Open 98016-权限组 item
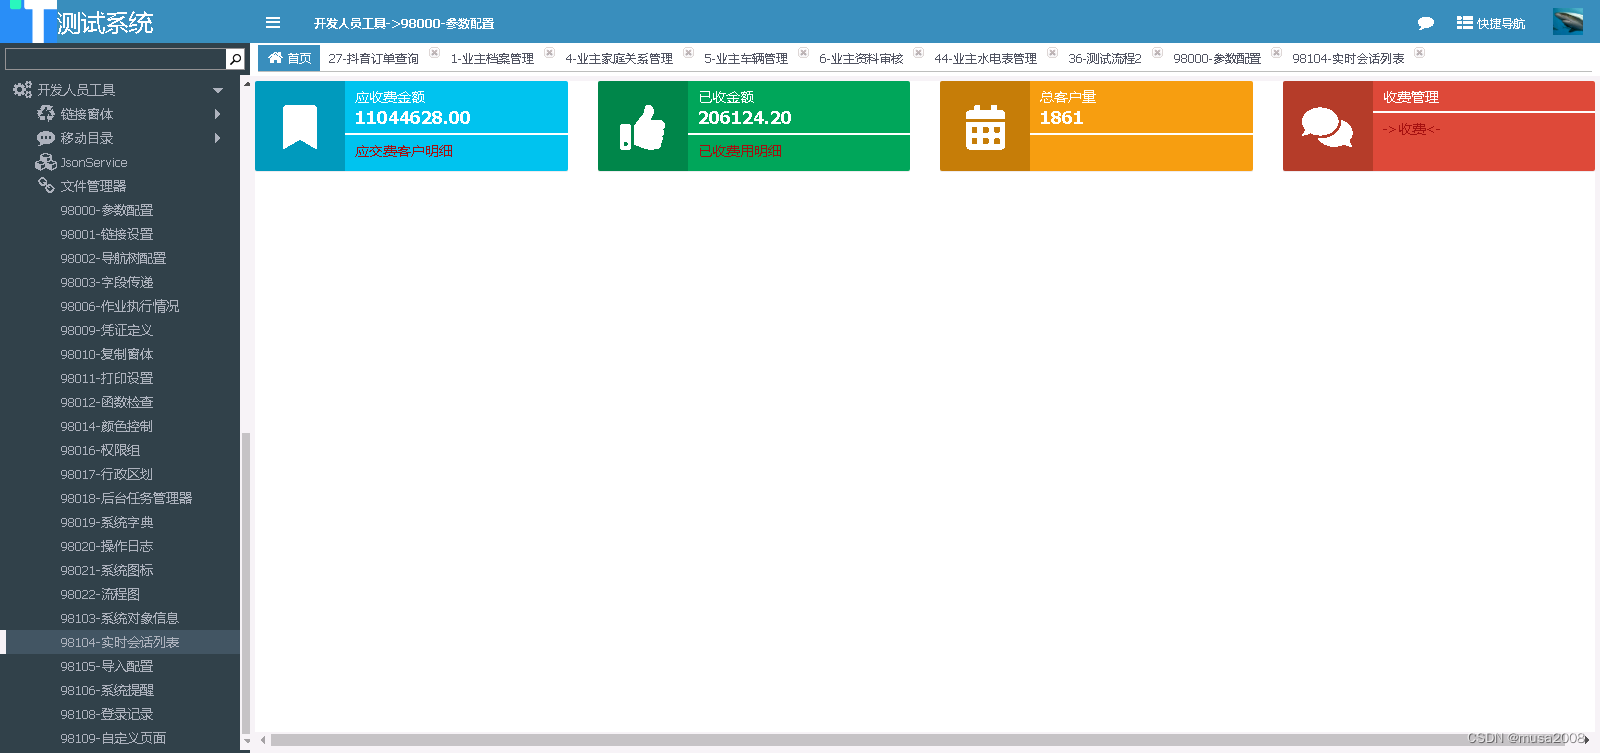The image size is (1600, 753). (x=100, y=450)
